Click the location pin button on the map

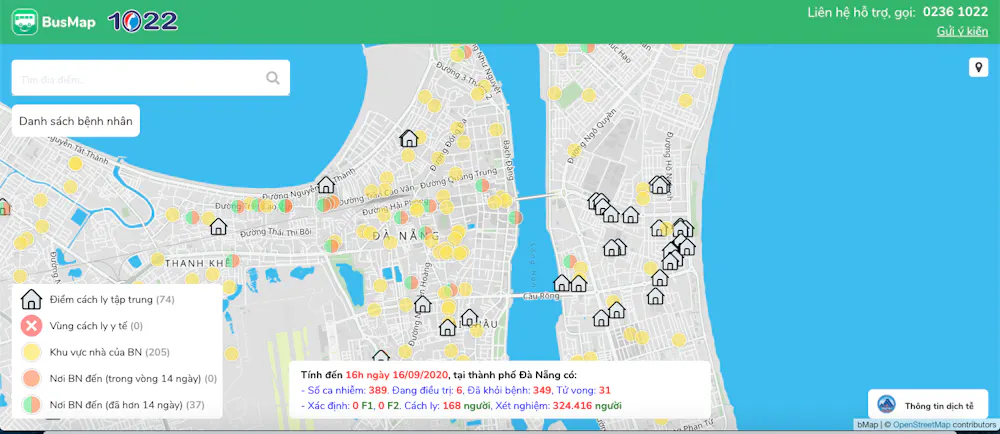click(x=978, y=68)
